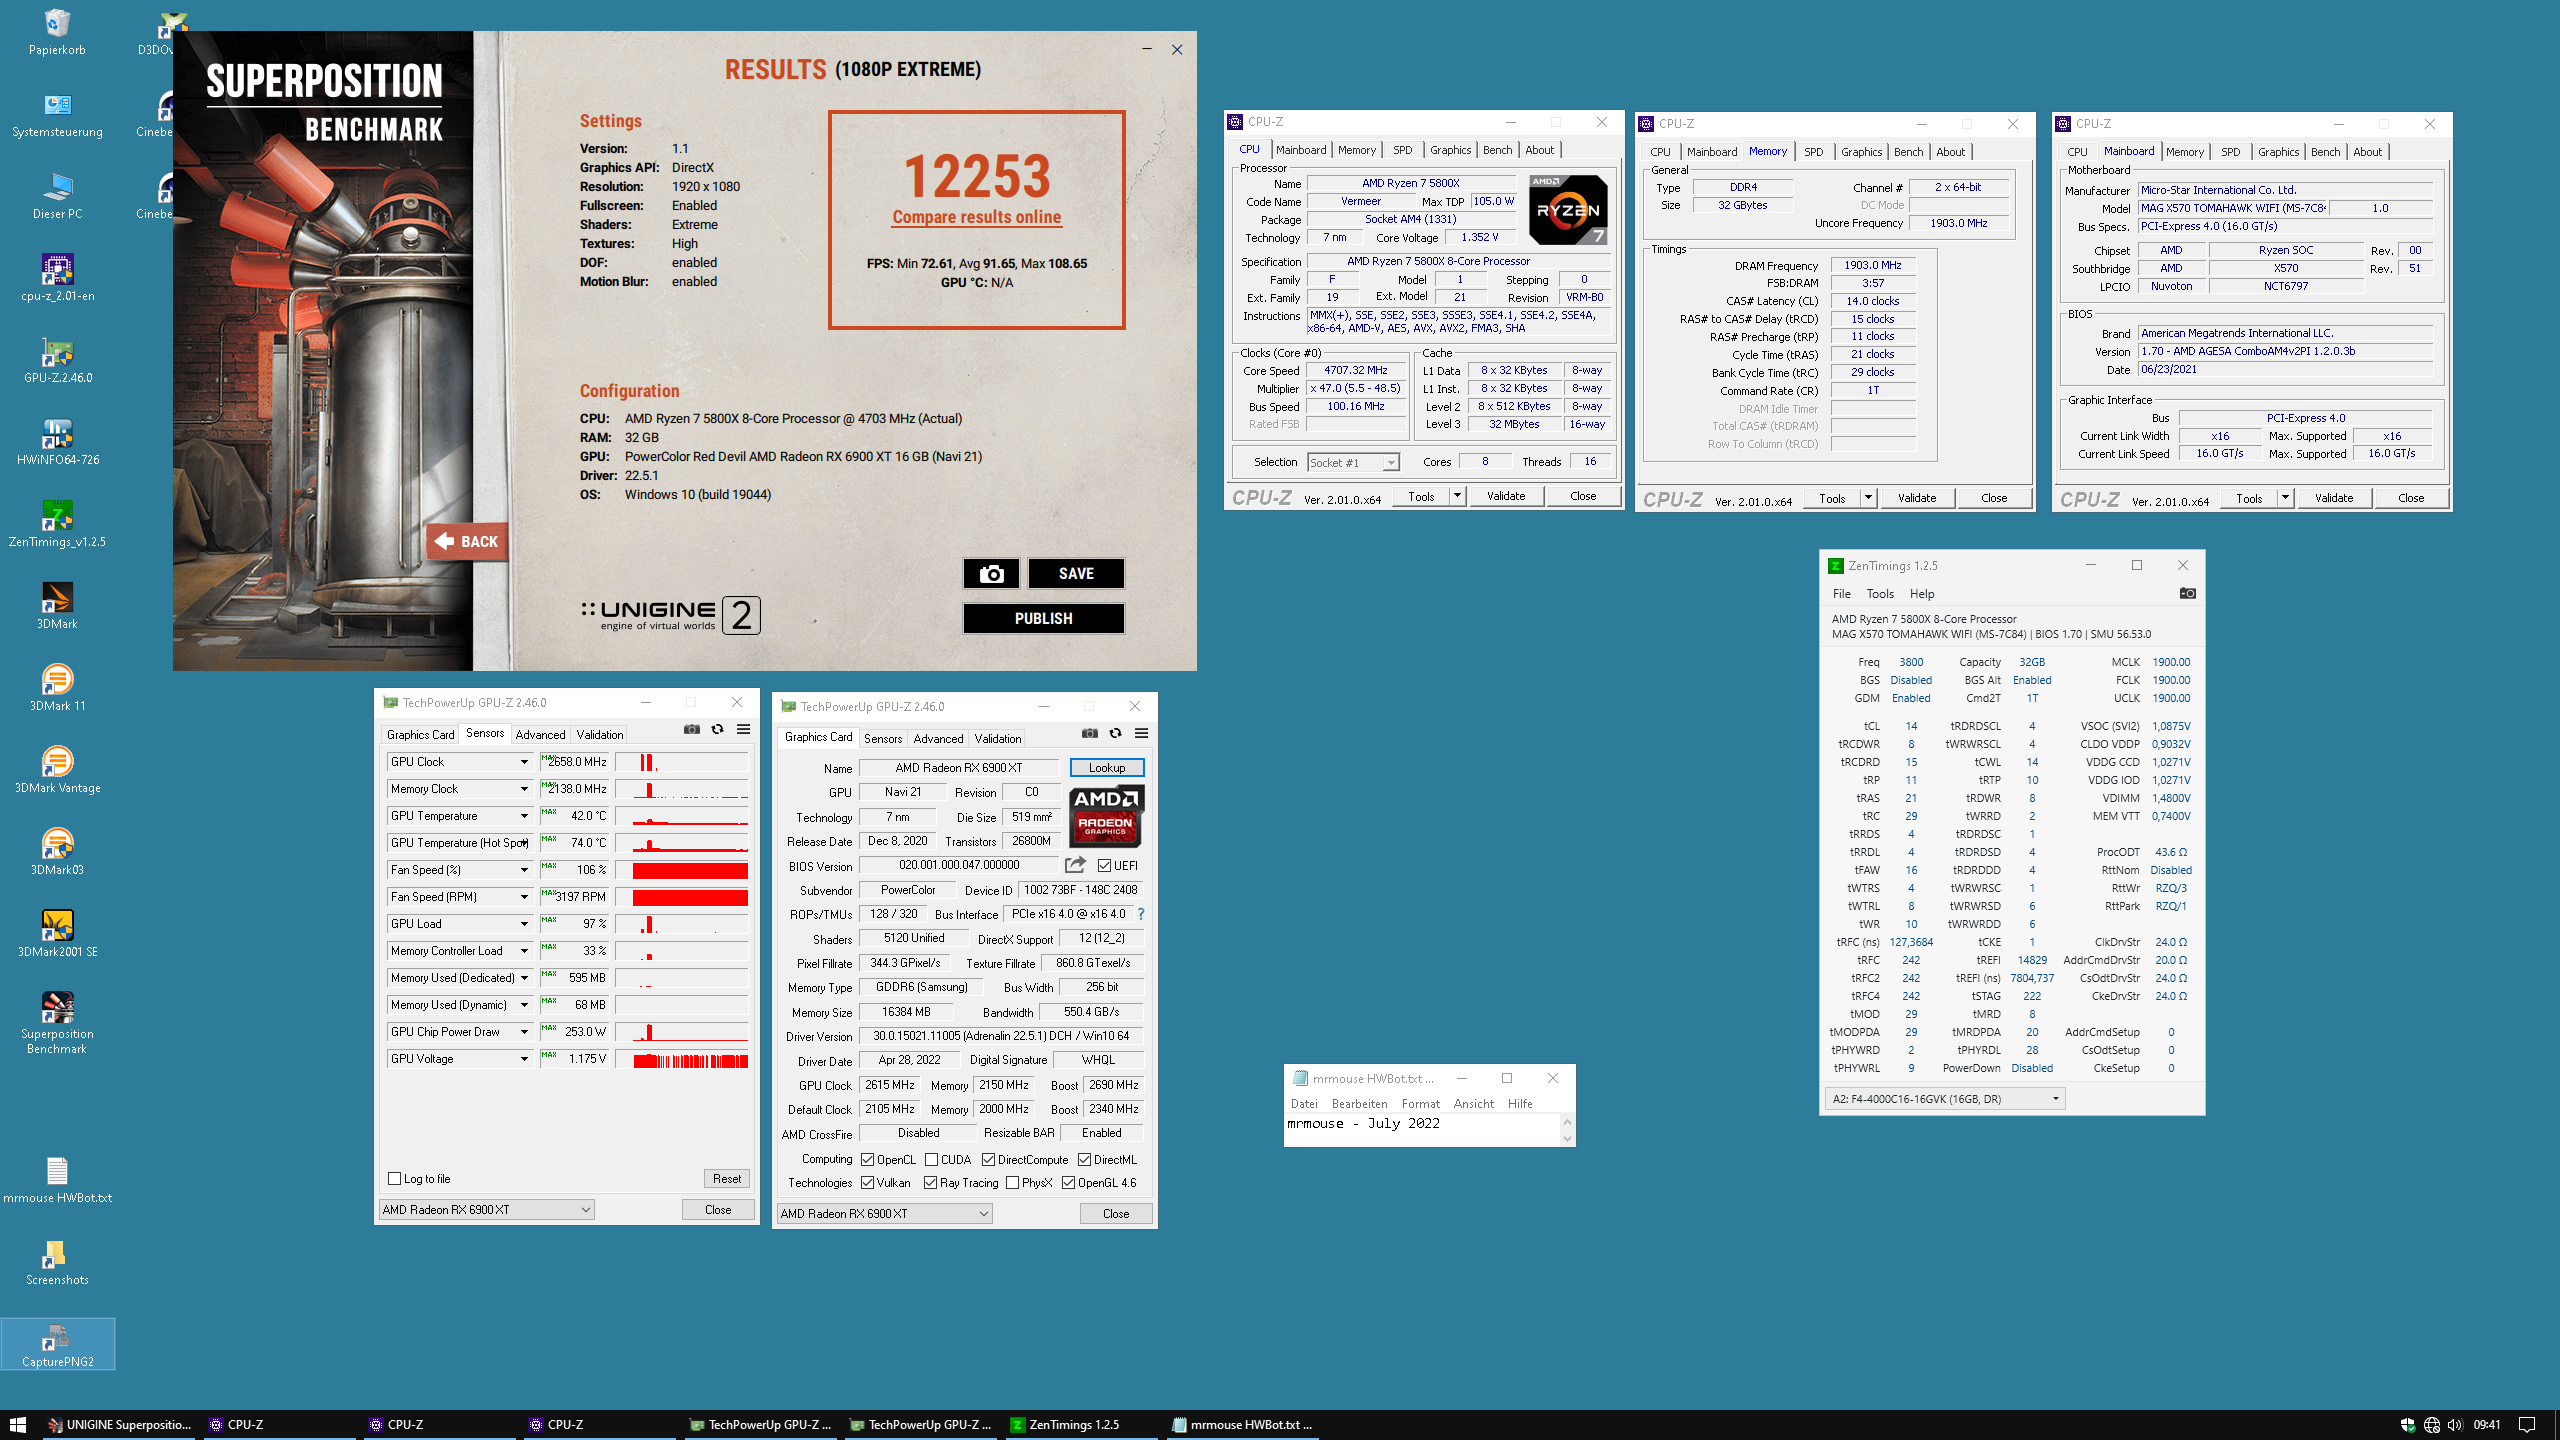The image size is (2560, 1440).
Task: Toggle the Log to file checkbox
Action: tap(394, 1178)
